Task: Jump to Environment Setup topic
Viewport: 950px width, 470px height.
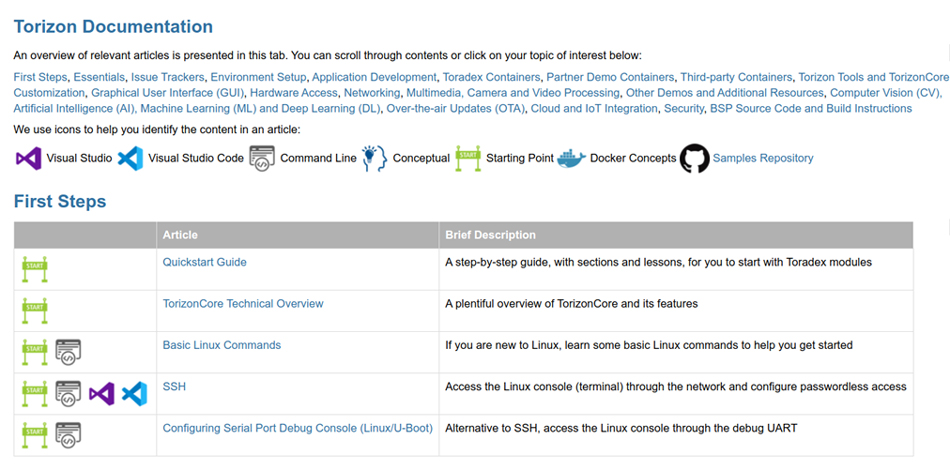Action: click(258, 78)
